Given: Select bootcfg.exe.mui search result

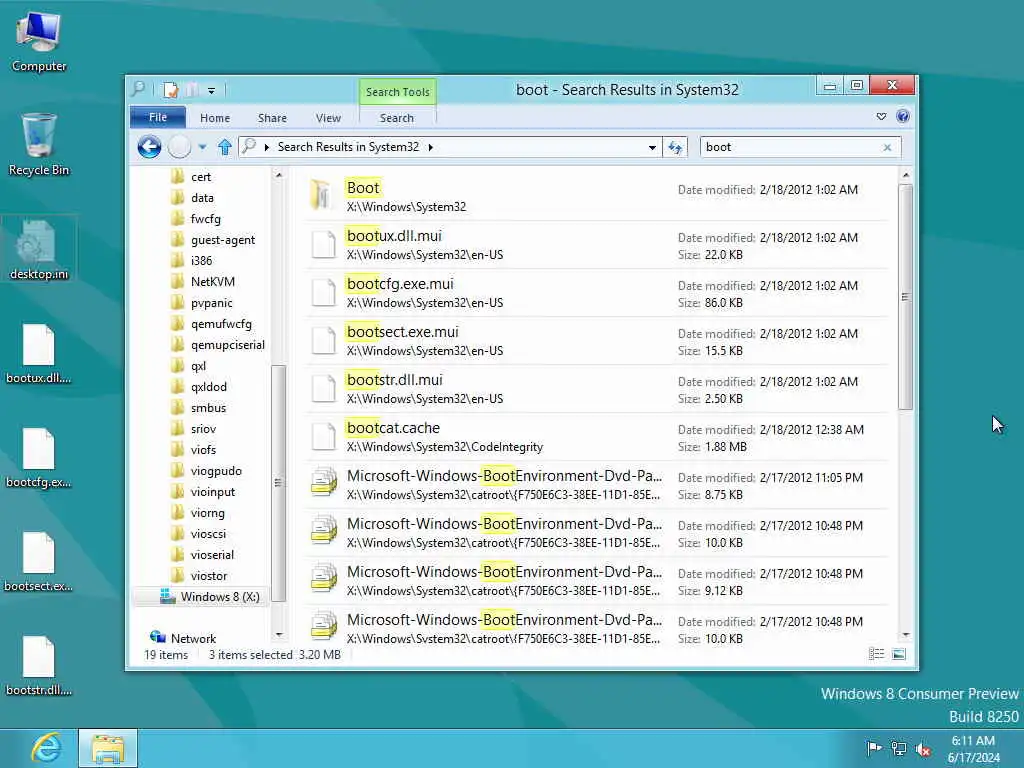Looking at the screenshot, I should coord(598,293).
